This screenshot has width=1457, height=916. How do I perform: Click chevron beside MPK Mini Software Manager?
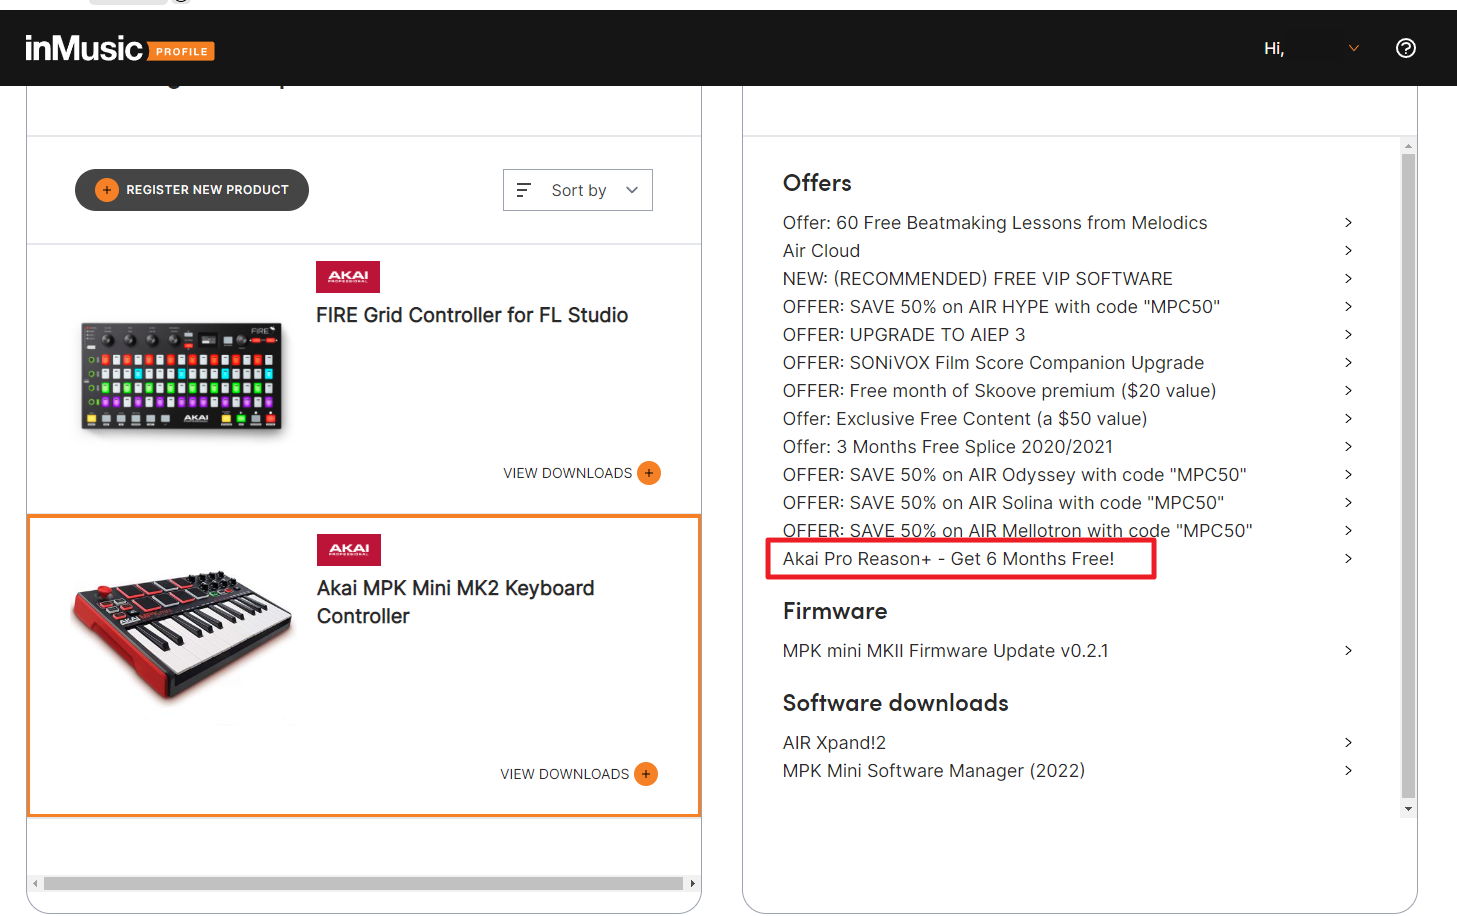pos(1348,771)
